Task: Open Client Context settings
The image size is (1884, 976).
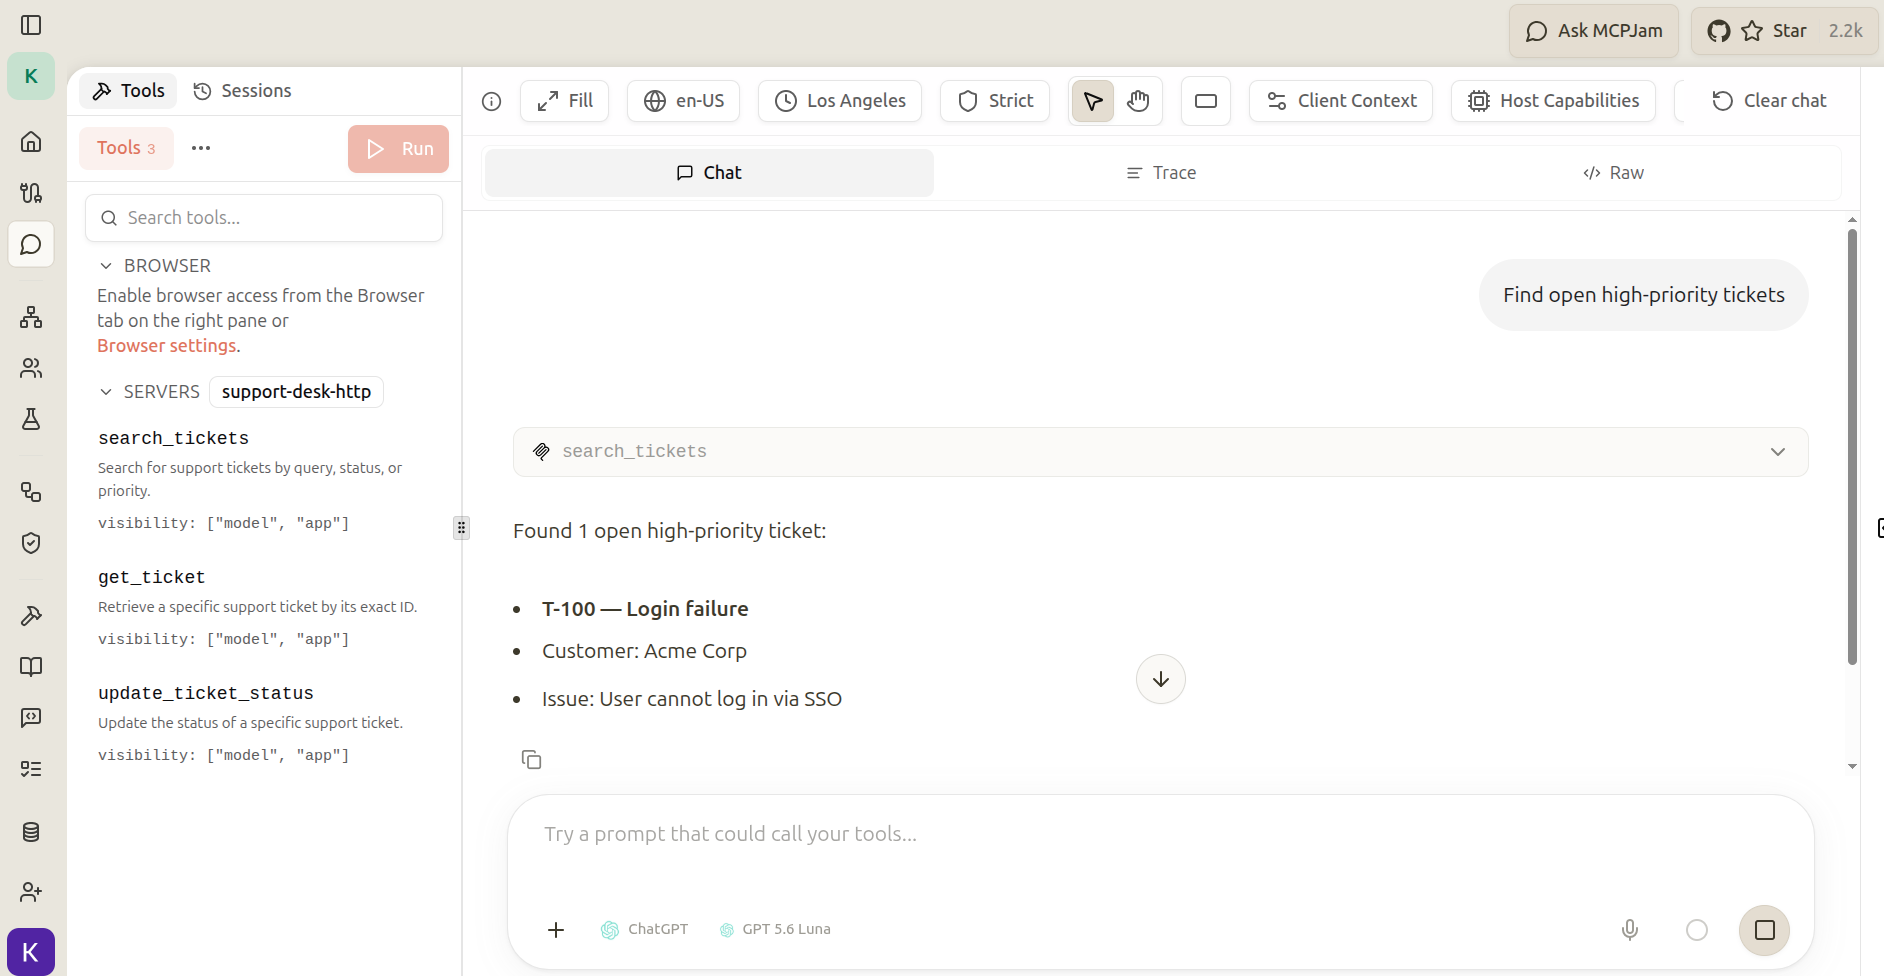Action: (1341, 101)
